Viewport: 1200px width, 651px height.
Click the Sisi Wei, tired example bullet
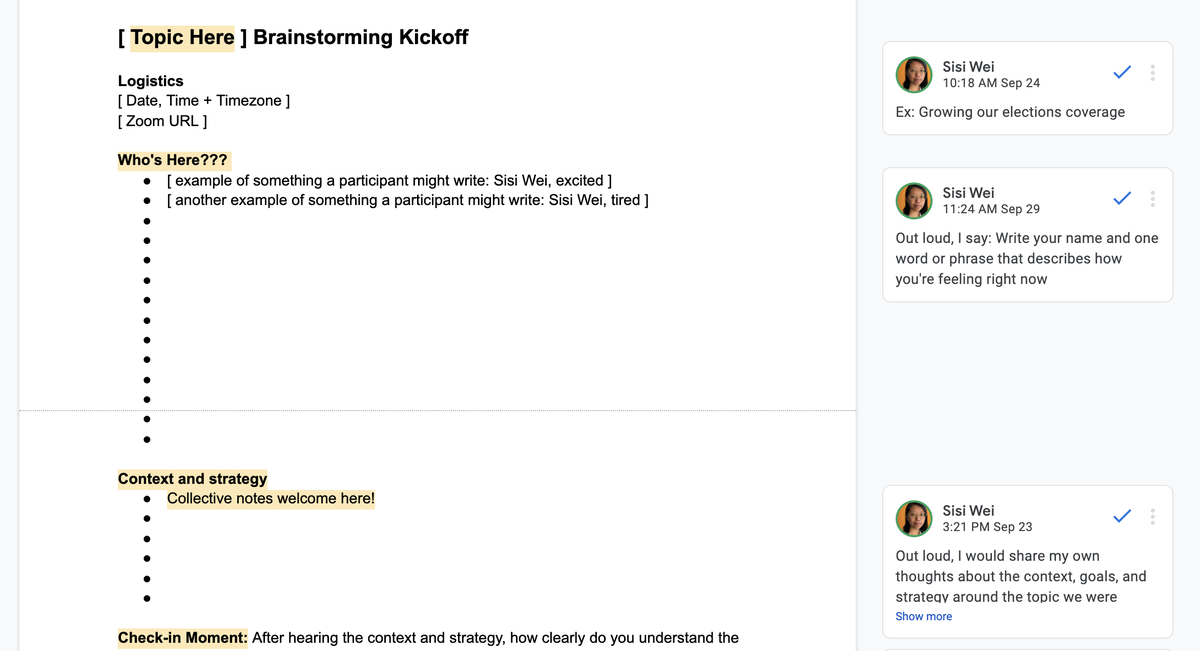tap(408, 200)
